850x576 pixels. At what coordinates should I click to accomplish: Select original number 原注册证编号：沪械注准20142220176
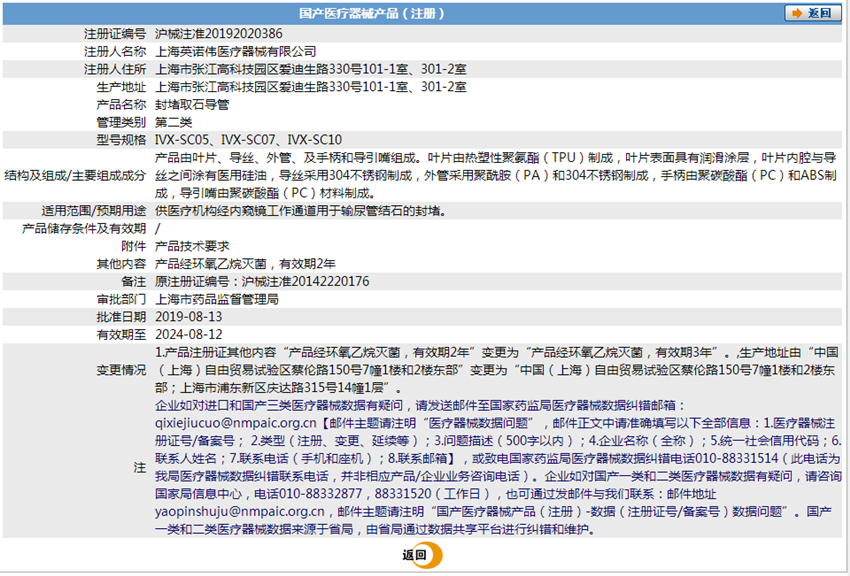coord(262,282)
